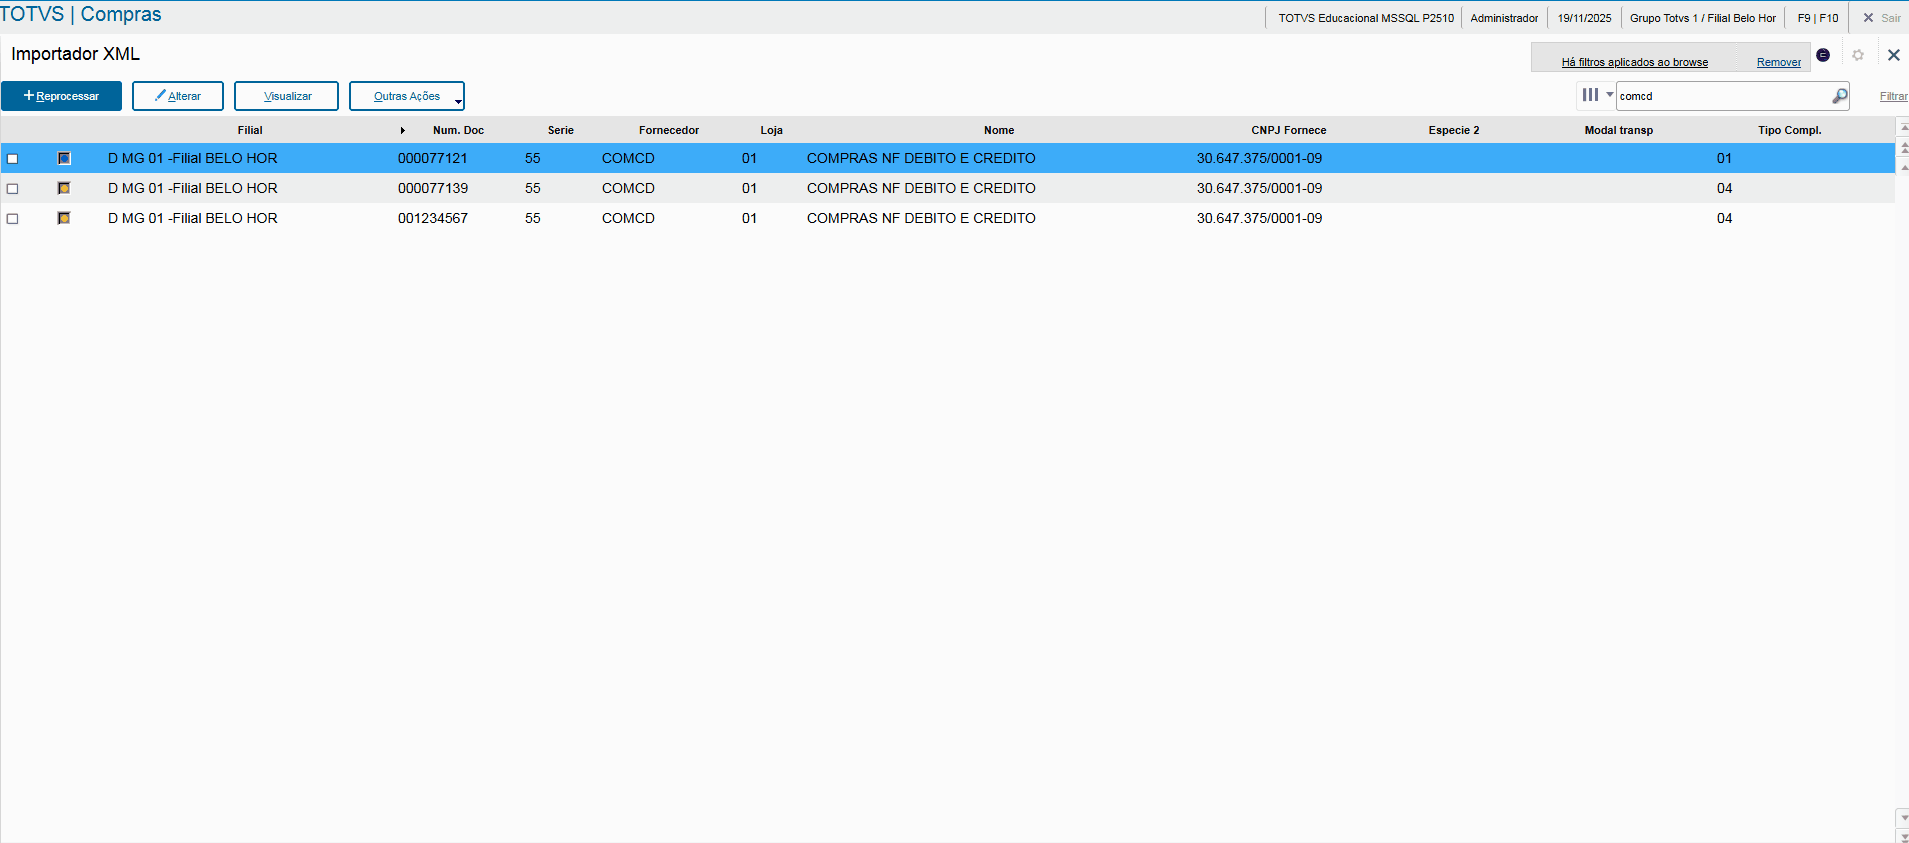Page up using the double-arrow scroll button
Image resolution: width=1909 pixels, height=843 pixels.
pos(1903,147)
